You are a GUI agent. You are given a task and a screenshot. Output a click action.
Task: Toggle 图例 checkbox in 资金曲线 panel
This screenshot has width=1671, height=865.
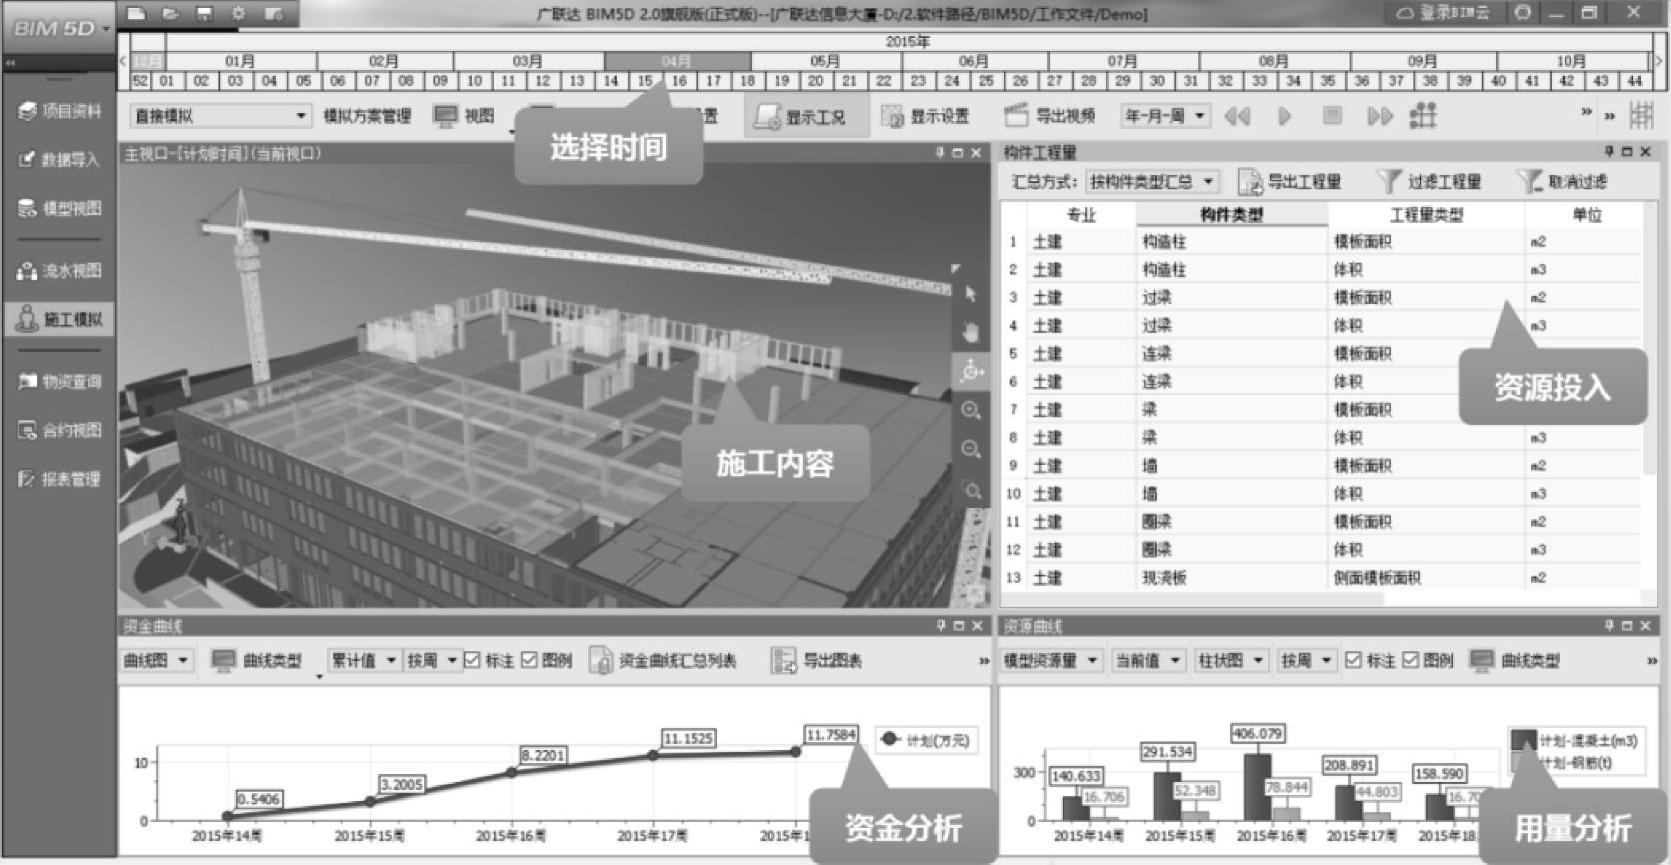[529, 660]
